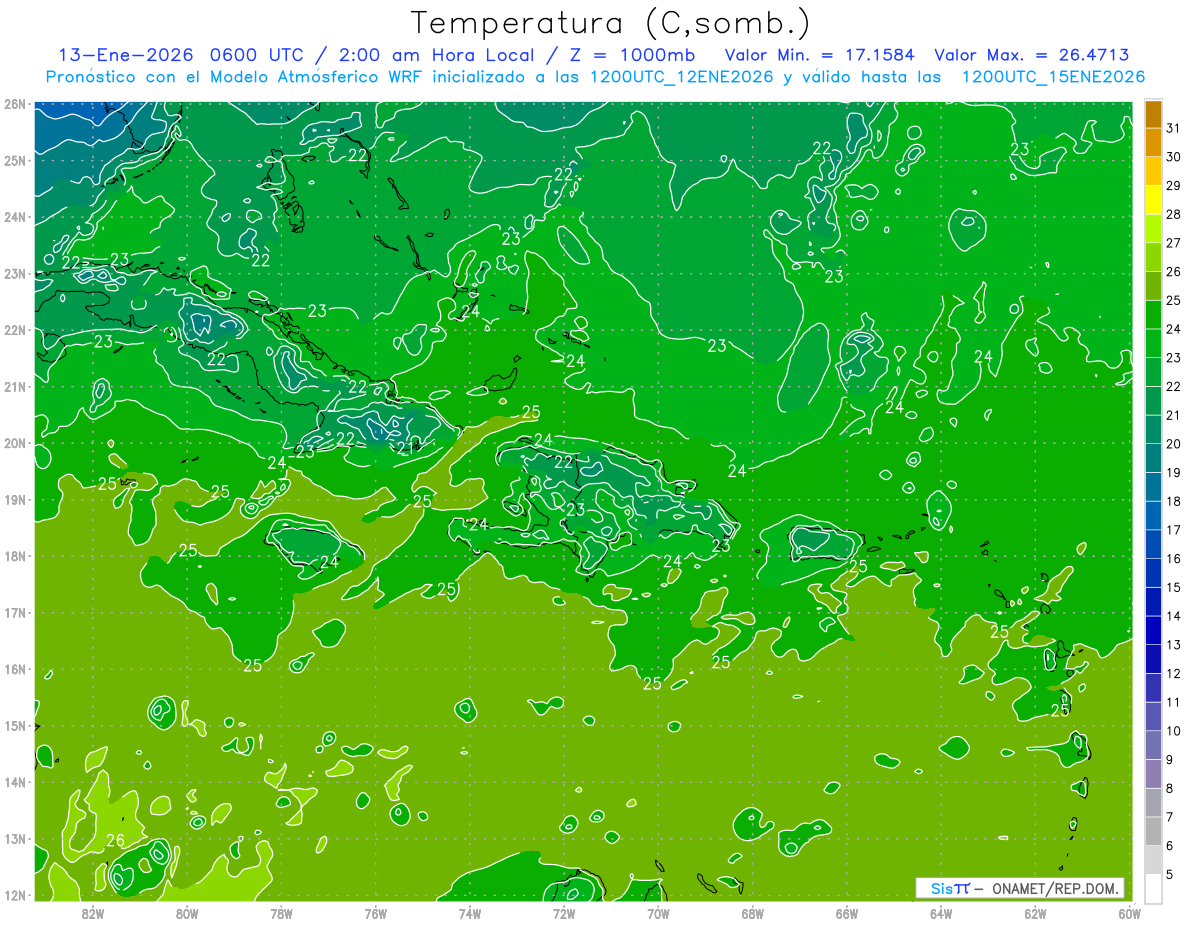This screenshot has width=1200, height=927.
Task: Click the '72W' longitude axis label
Action: click(x=564, y=913)
